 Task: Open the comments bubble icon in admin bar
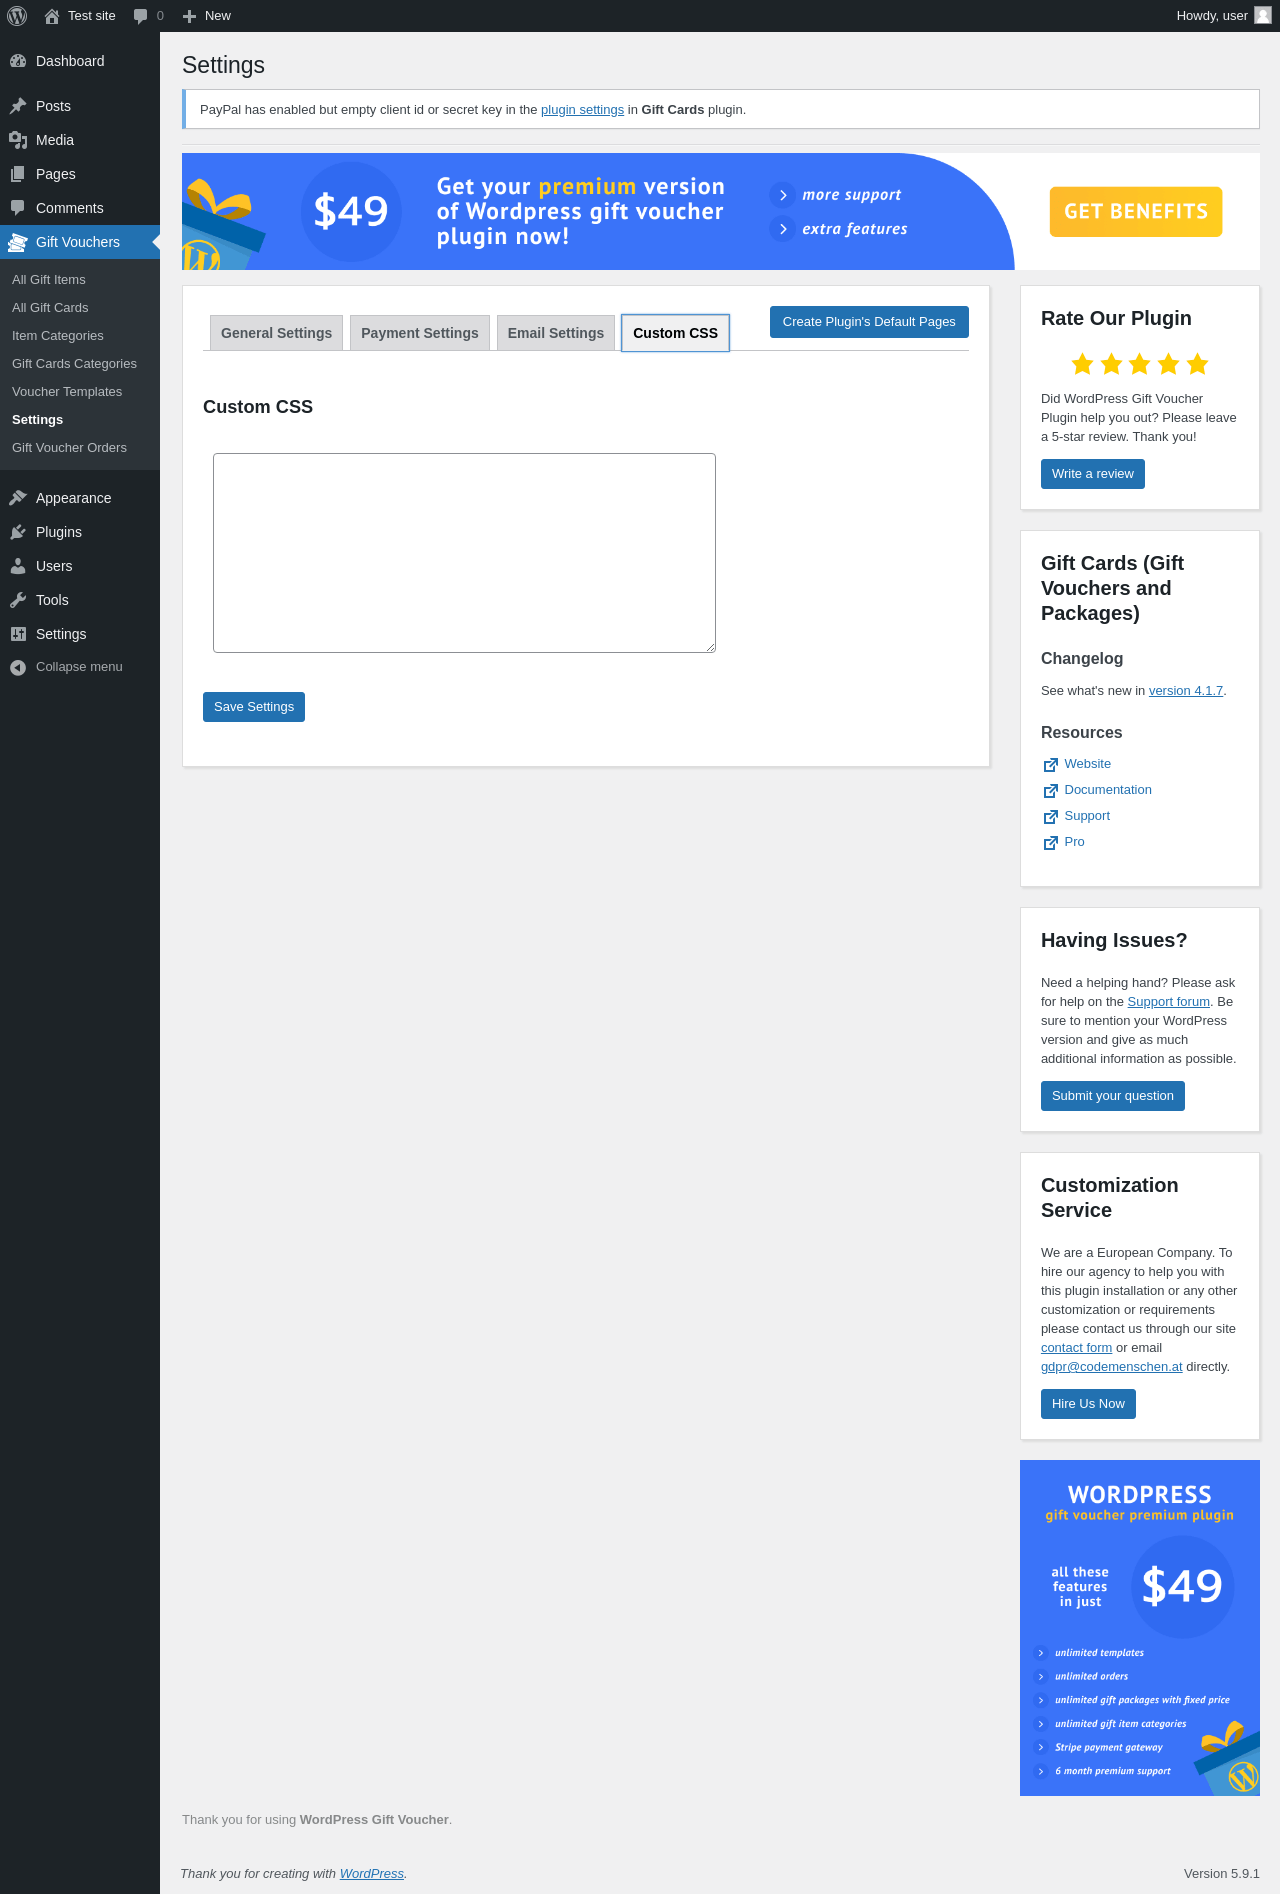pyautogui.click(x=140, y=16)
